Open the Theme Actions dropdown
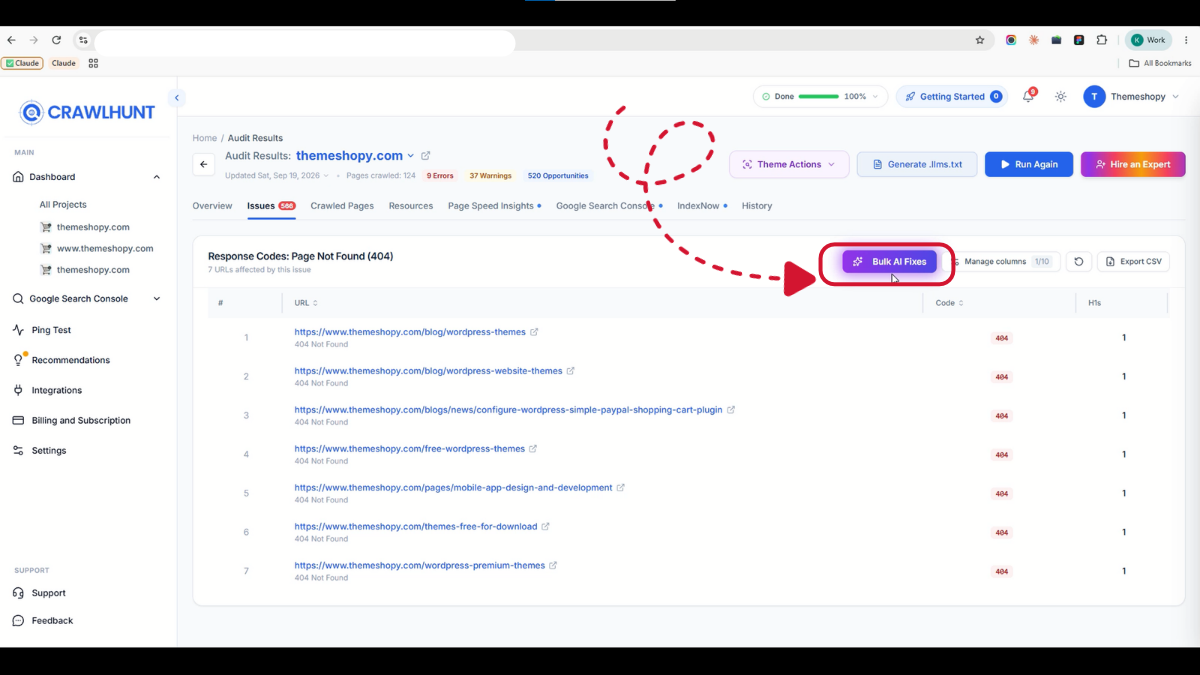This screenshot has width=1200, height=675. 789,164
